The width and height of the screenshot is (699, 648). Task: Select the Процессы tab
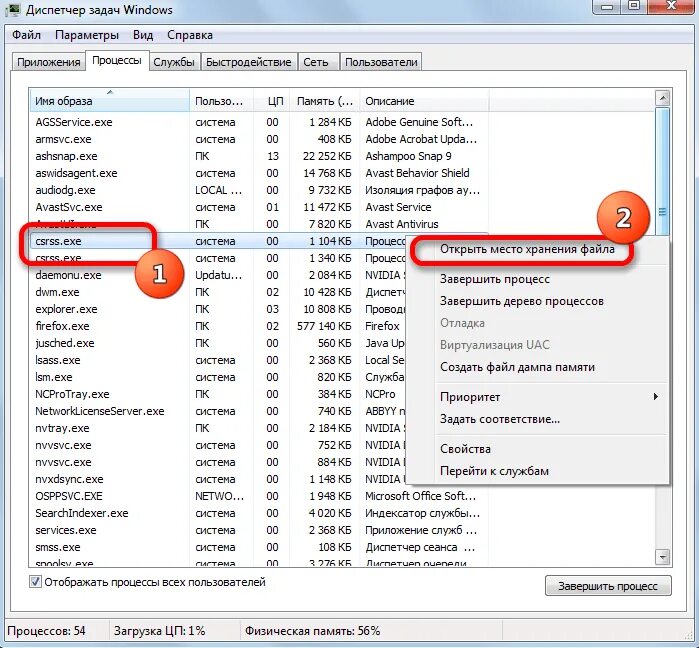tap(117, 60)
